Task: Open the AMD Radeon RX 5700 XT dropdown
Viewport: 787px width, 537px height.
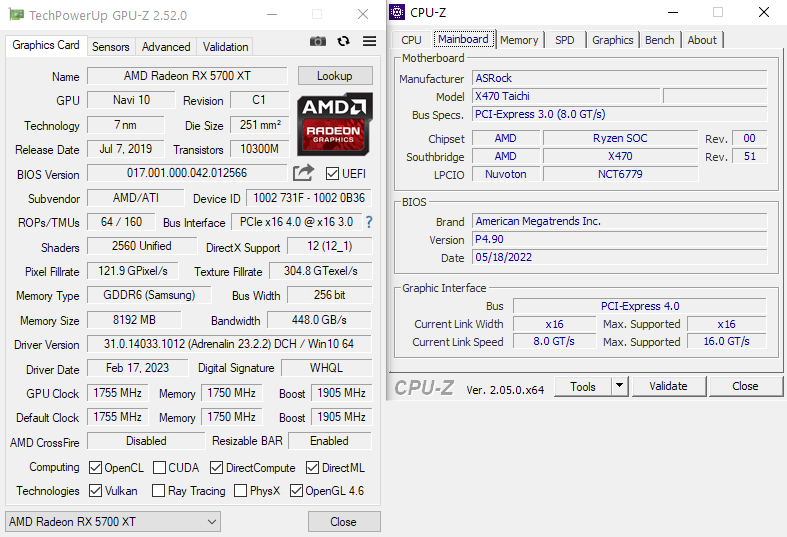Action: click(113, 522)
